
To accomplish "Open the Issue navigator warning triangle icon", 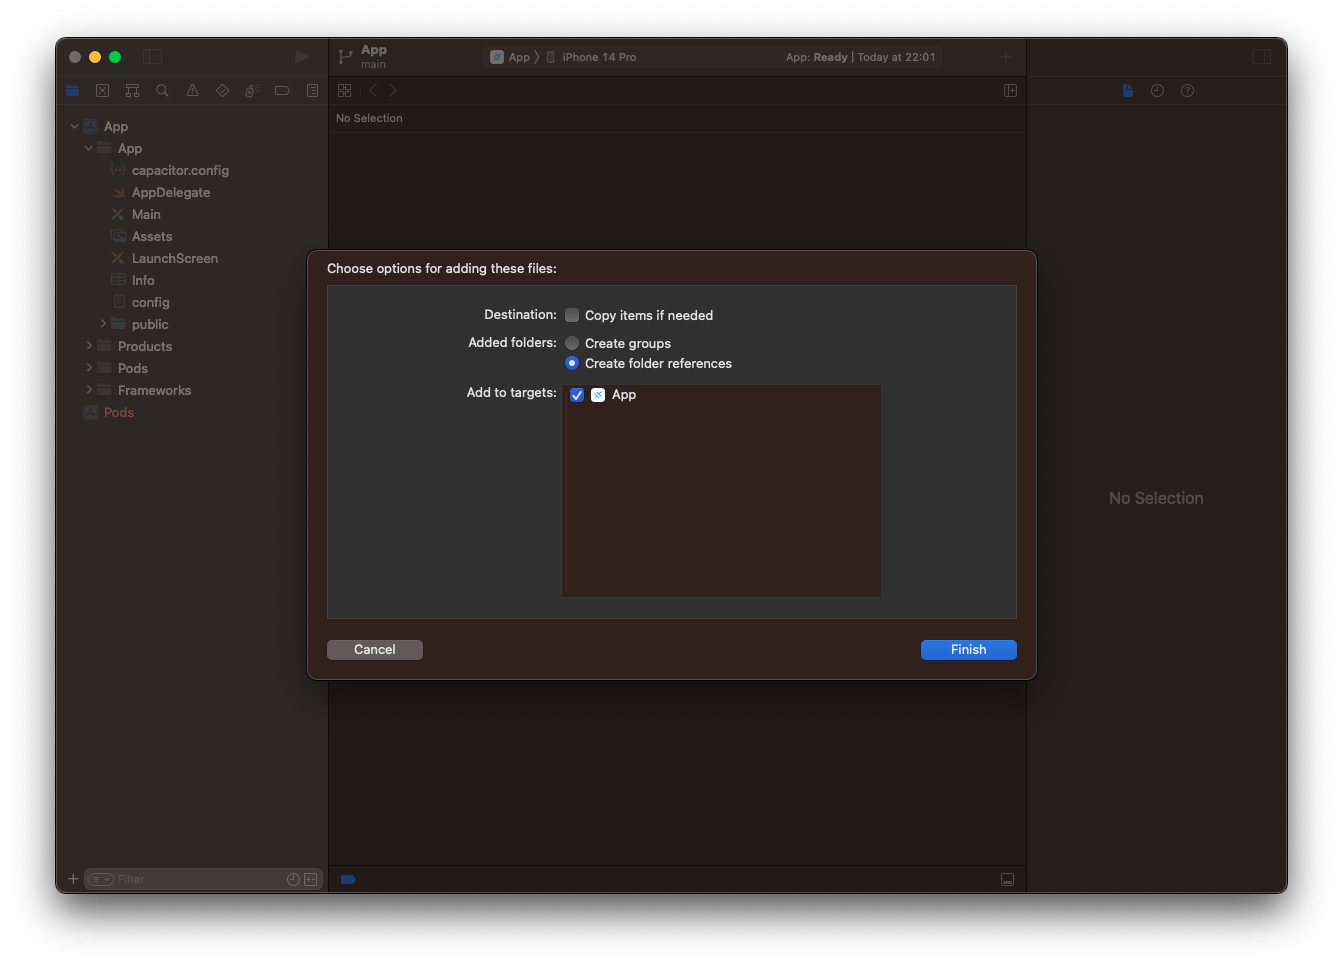I will coord(192,90).
